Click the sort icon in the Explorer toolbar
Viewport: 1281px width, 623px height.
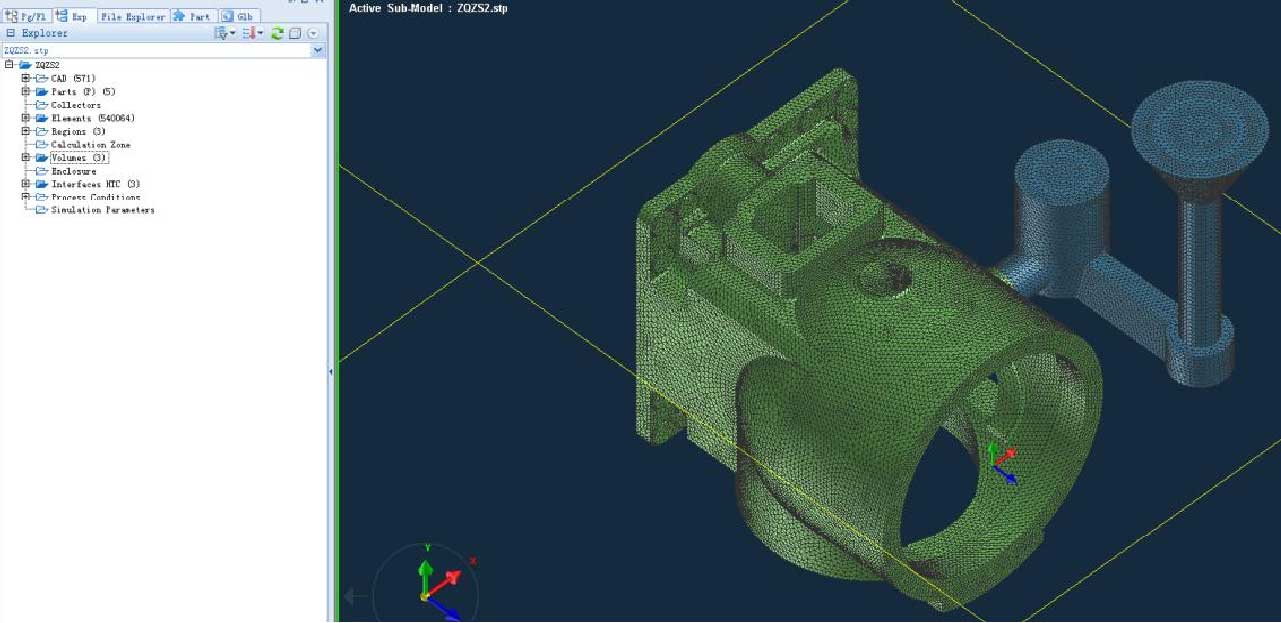coord(248,33)
